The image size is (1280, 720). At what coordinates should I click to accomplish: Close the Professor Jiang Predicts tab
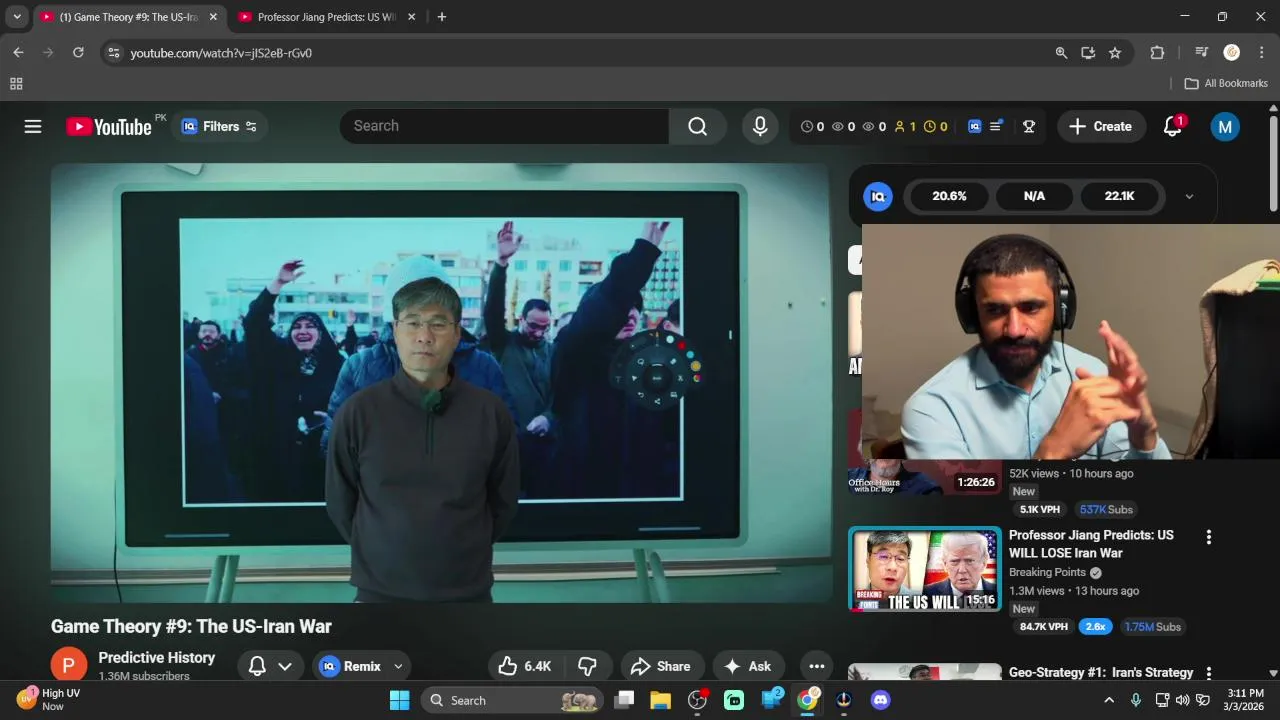[409, 17]
